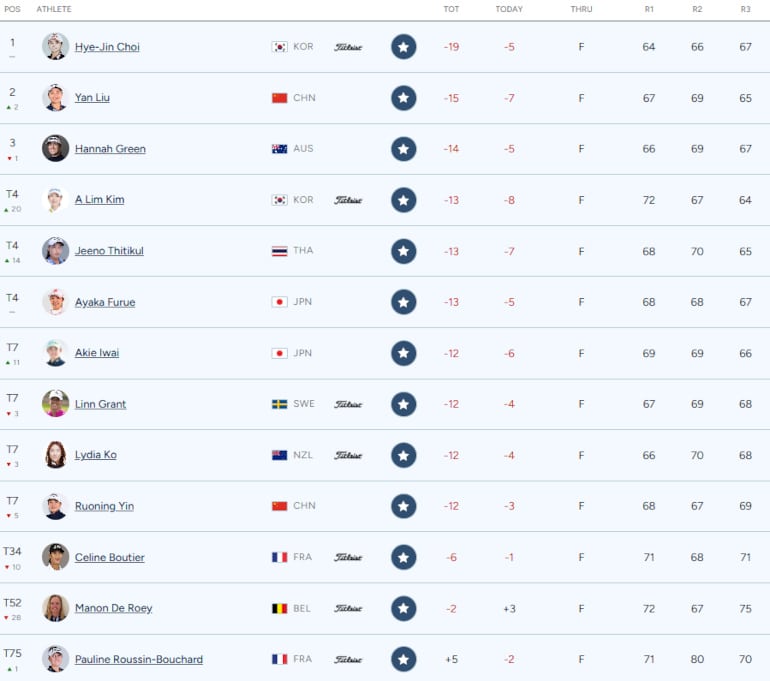This screenshot has width=770, height=681.
Task: Click the Sweden flag next to Linn Grant
Action: coord(280,404)
